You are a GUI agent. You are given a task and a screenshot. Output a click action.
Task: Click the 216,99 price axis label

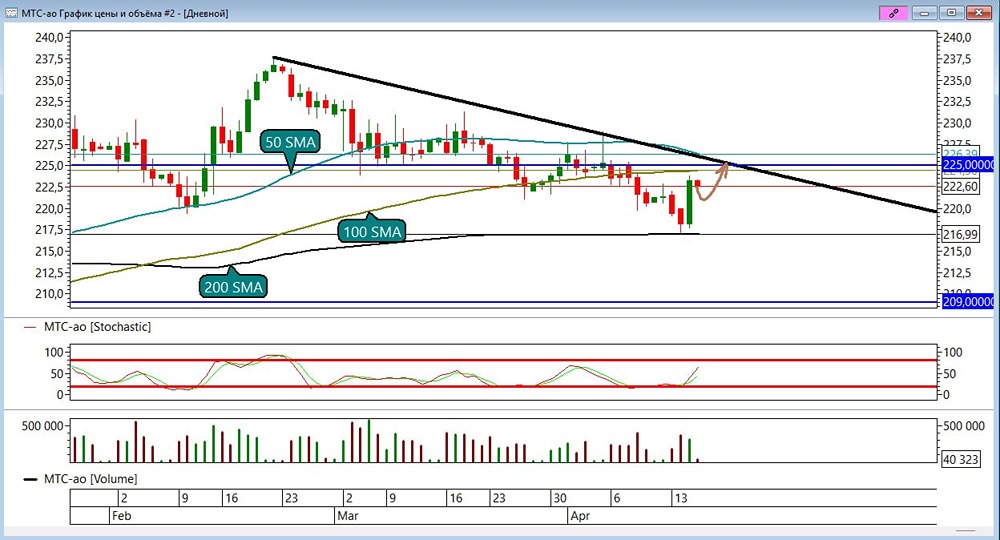[960, 234]
